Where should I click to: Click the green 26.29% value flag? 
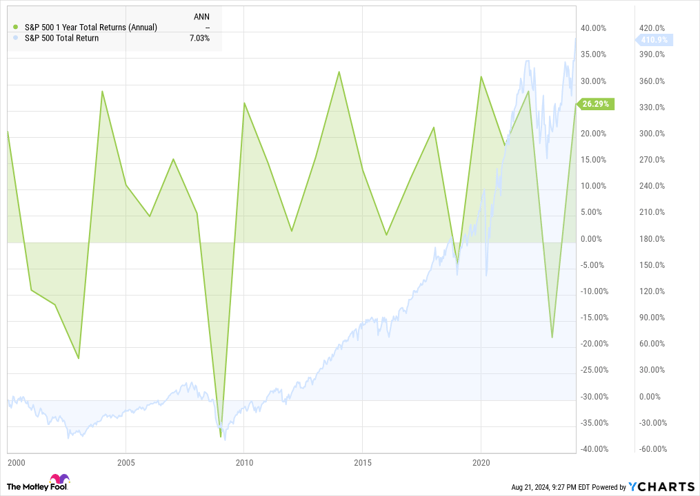596,104
